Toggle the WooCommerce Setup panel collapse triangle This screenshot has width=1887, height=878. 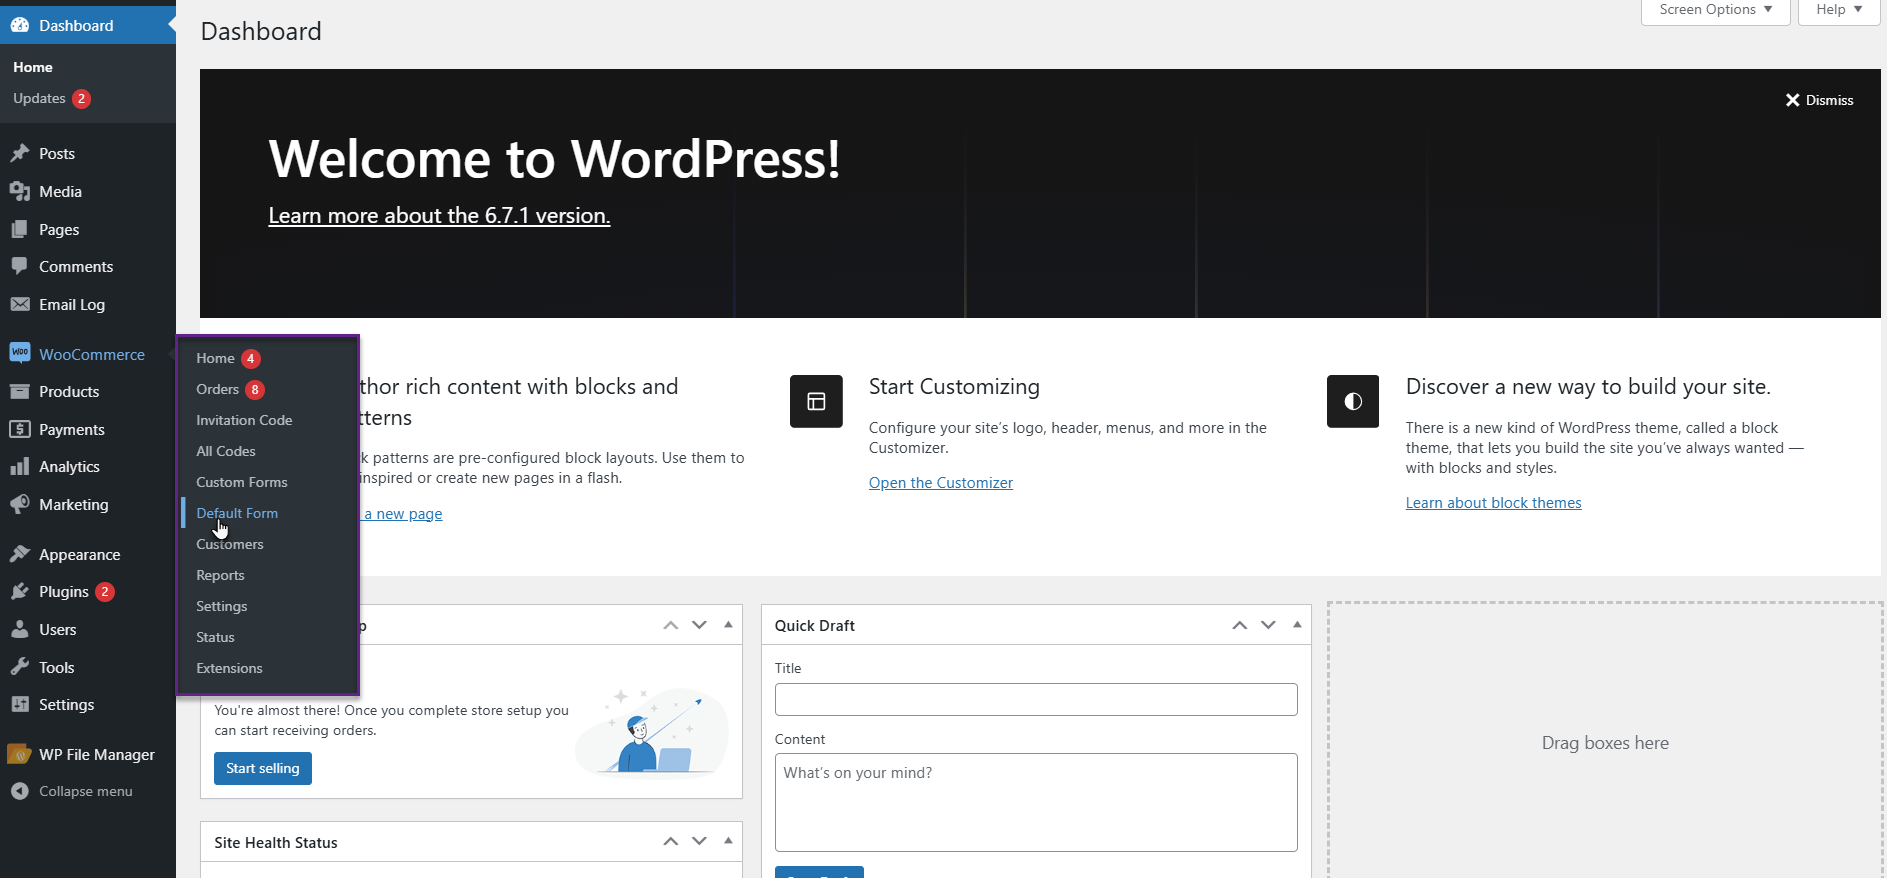click(x=728, y=625)
